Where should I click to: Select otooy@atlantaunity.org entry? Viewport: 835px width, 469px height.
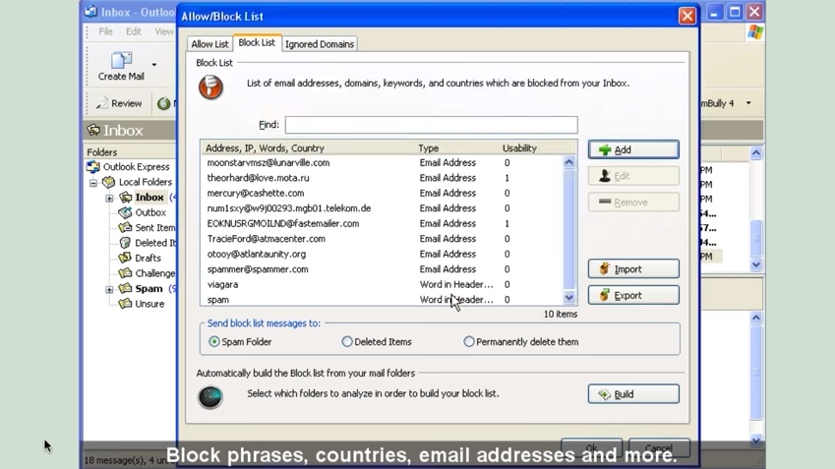pyautogui.click(x=382, y=254)
